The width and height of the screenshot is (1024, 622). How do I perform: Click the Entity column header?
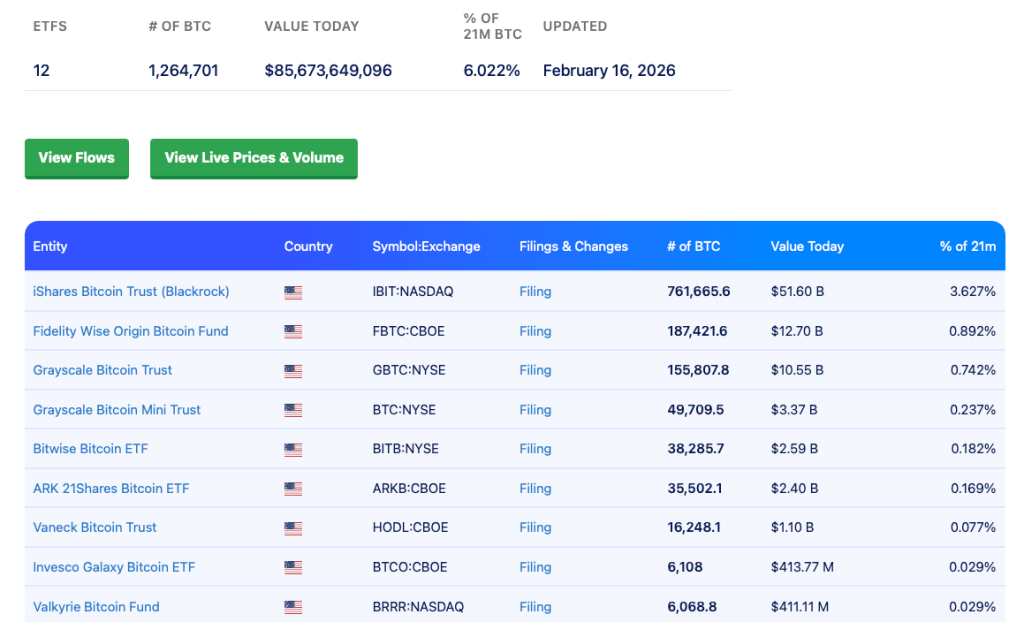pyautogui.click(x=50, y=246)
